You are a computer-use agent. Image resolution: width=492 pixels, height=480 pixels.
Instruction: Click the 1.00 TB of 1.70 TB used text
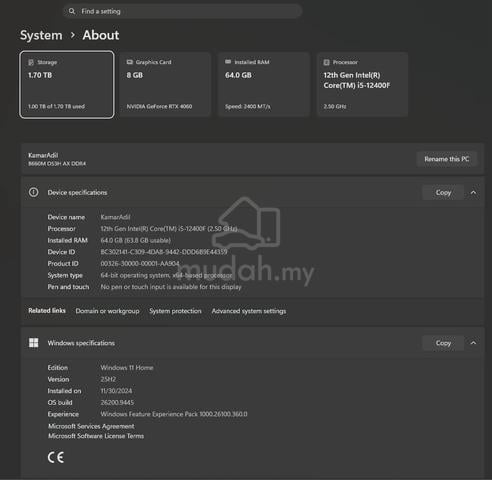[x=56, y=107]
